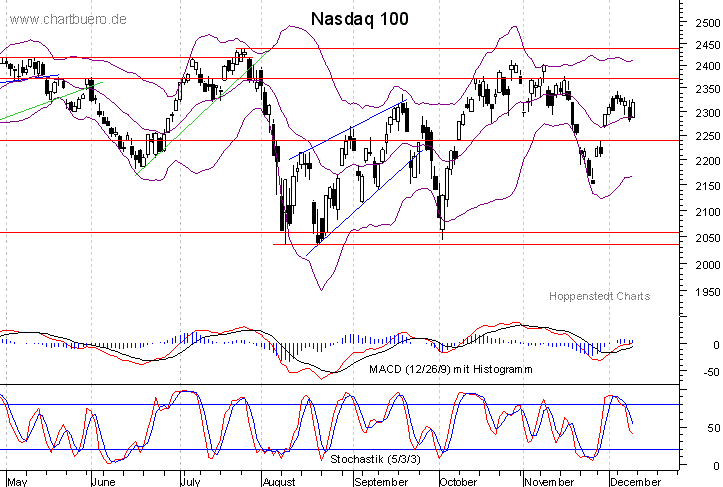Select the August label on the time axis
Viewport: 723px width, 487px height.
click(x=279, y=482)
